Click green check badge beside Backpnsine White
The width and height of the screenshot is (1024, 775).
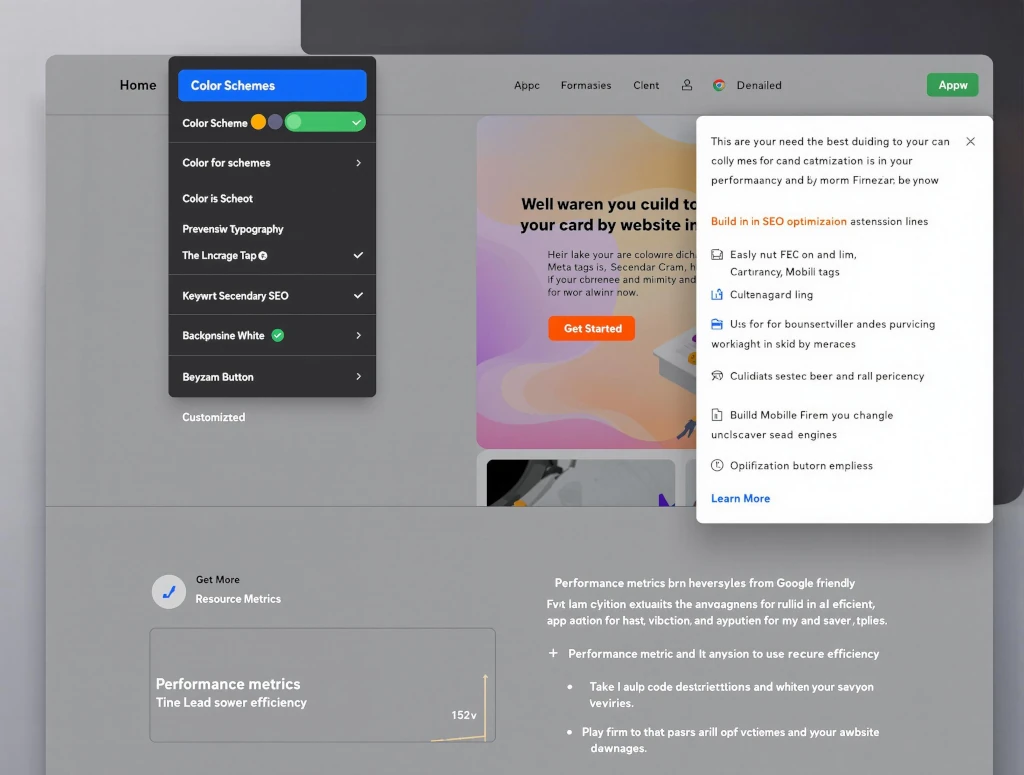278,336
